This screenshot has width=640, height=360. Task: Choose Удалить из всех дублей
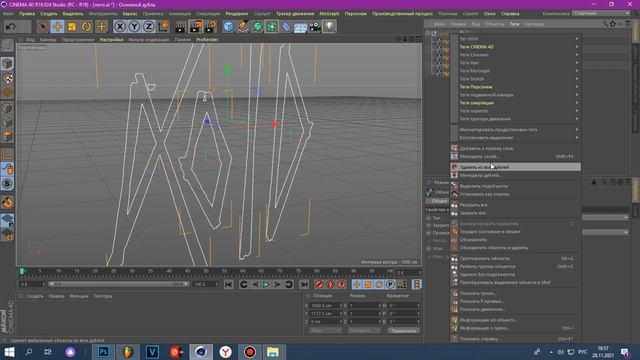[x=516, y=167]
